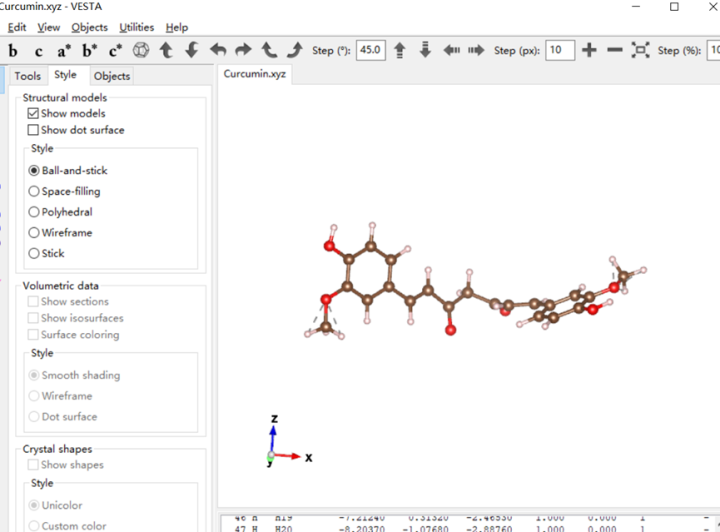Click the rotate upward arrow icon
Screen dimensions: 720x532
[166, 50]
